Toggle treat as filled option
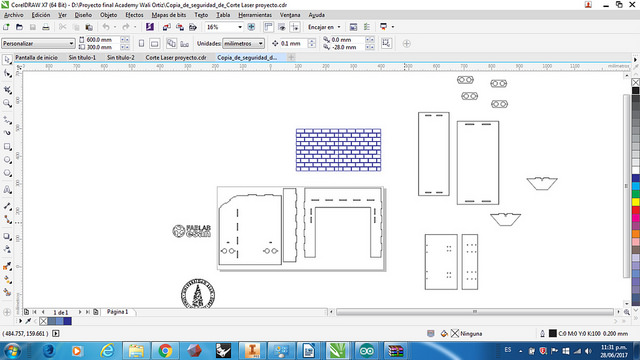The height and width of the screenshot is (360, 640). pos(386,43)
